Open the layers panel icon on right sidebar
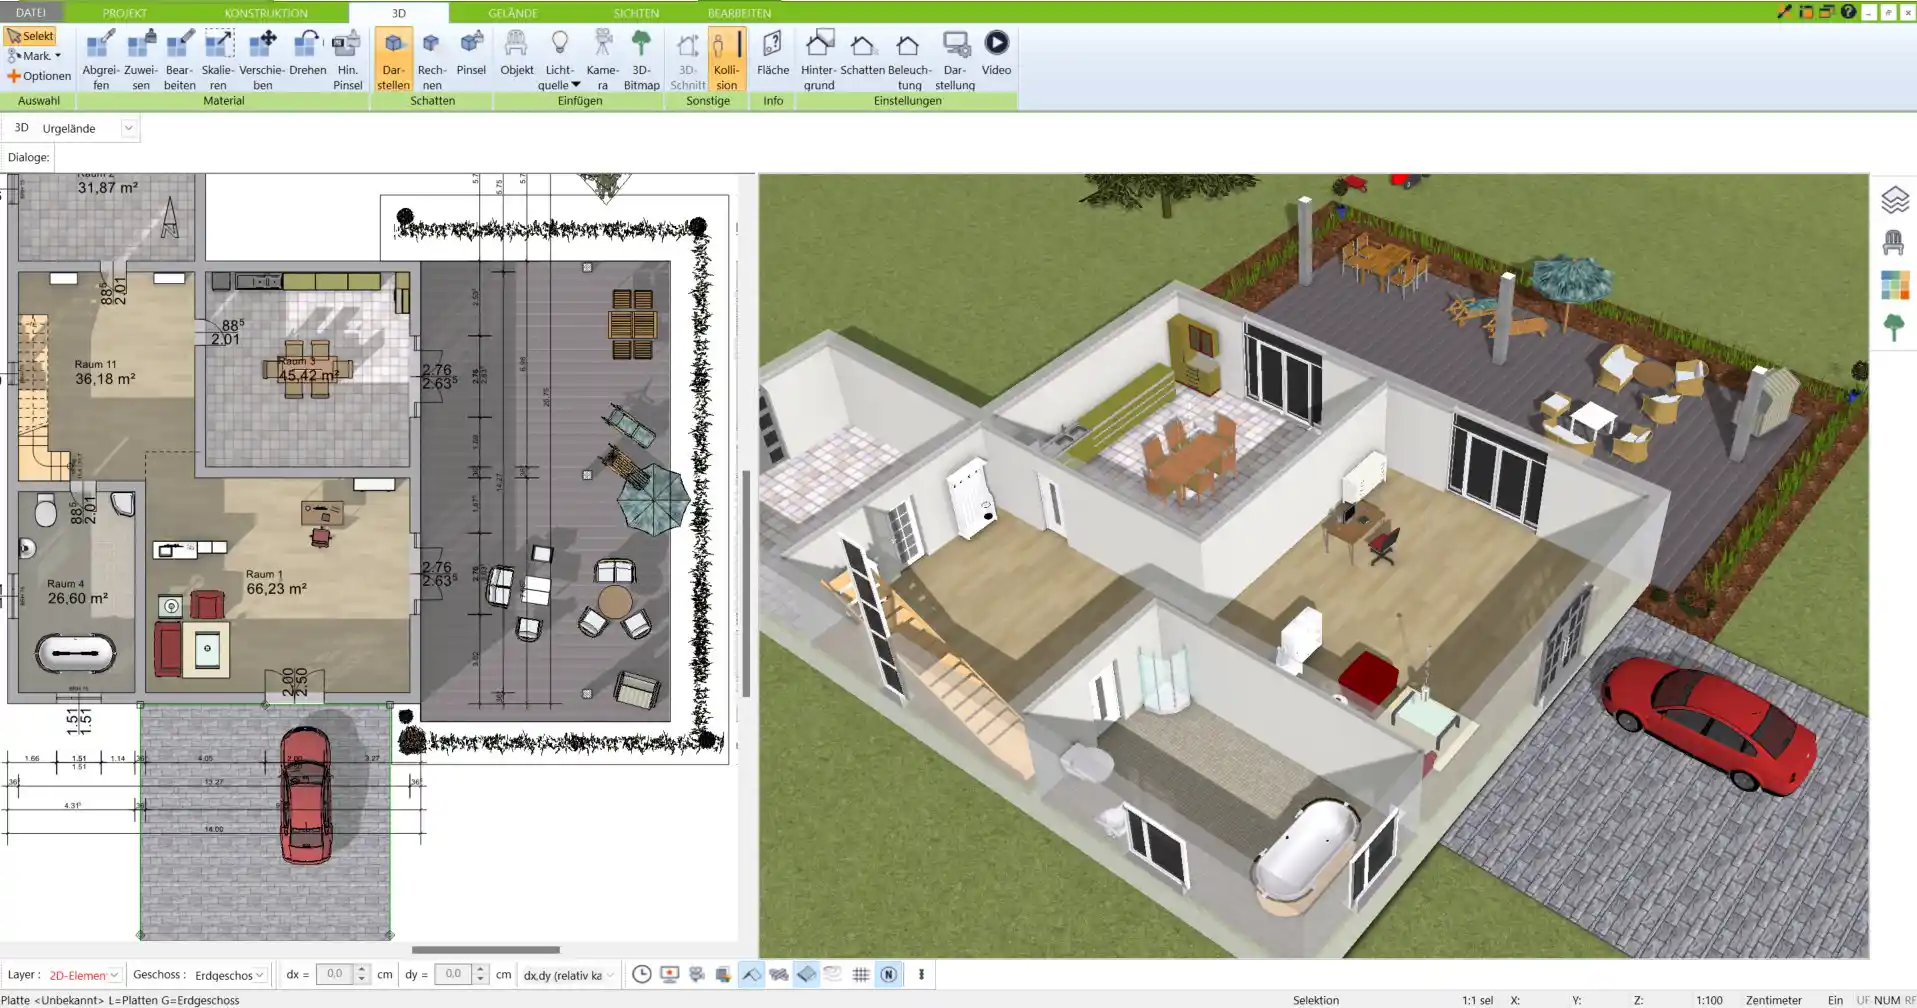This screenshot has width=1917, height=1008. (x=1894, y=200)
